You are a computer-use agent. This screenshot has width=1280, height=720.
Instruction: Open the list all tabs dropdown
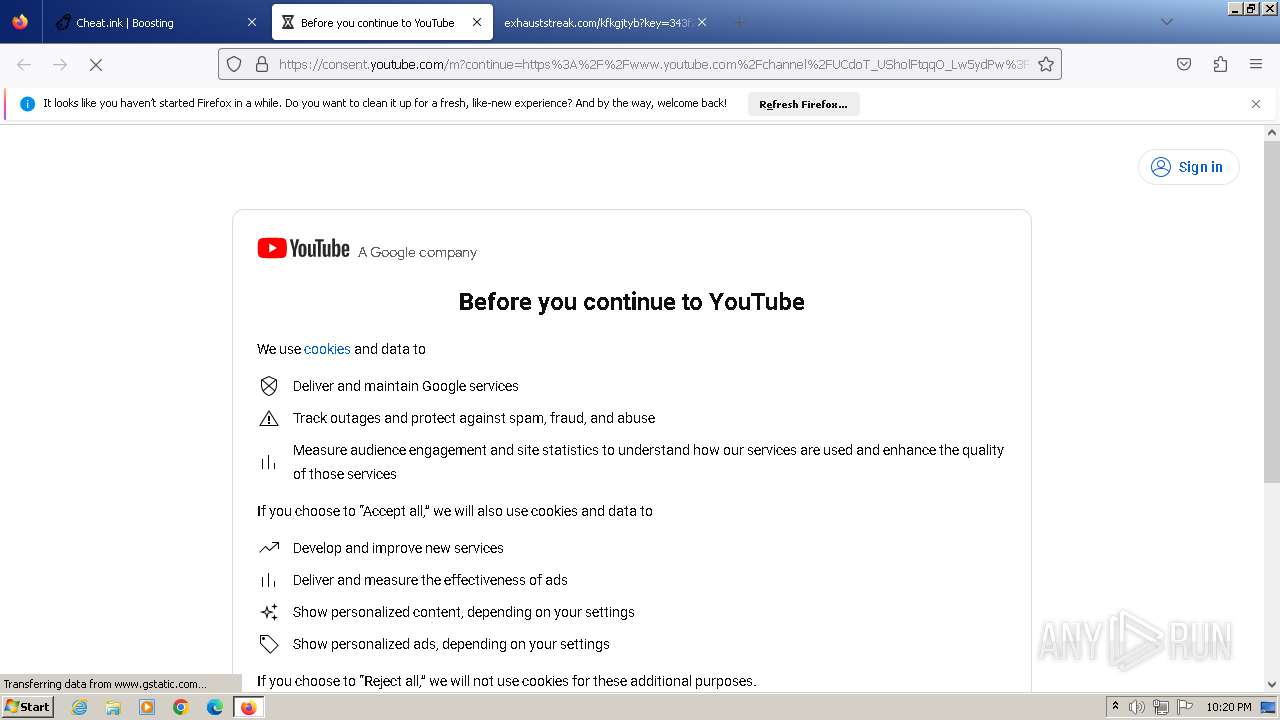coord(1166,22)
